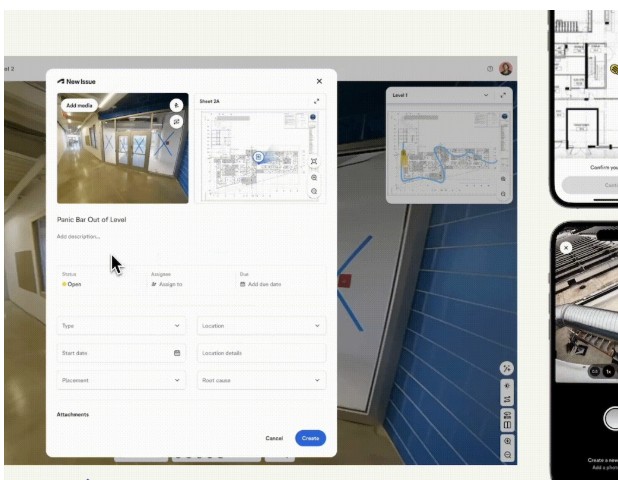Screen dimensions: 618x480
Task: Open the user profile avatar
Action: point(506,69)
